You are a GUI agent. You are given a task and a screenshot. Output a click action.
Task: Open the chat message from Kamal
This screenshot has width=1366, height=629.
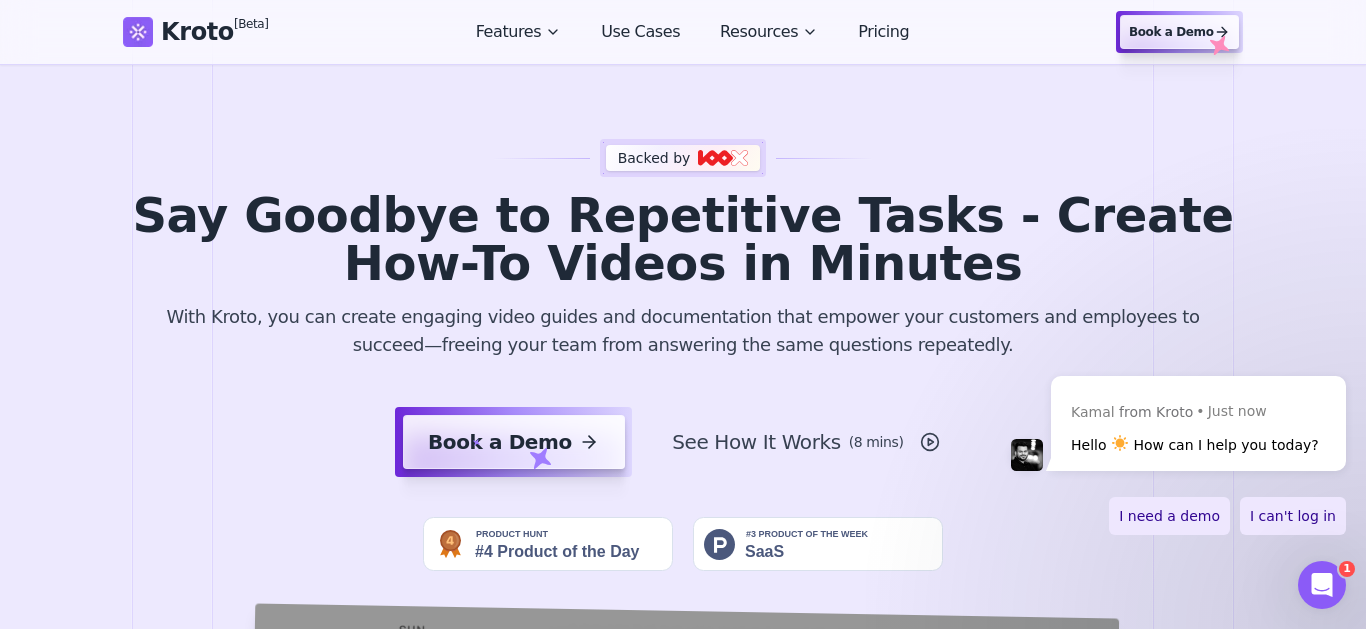(1198, 424)
